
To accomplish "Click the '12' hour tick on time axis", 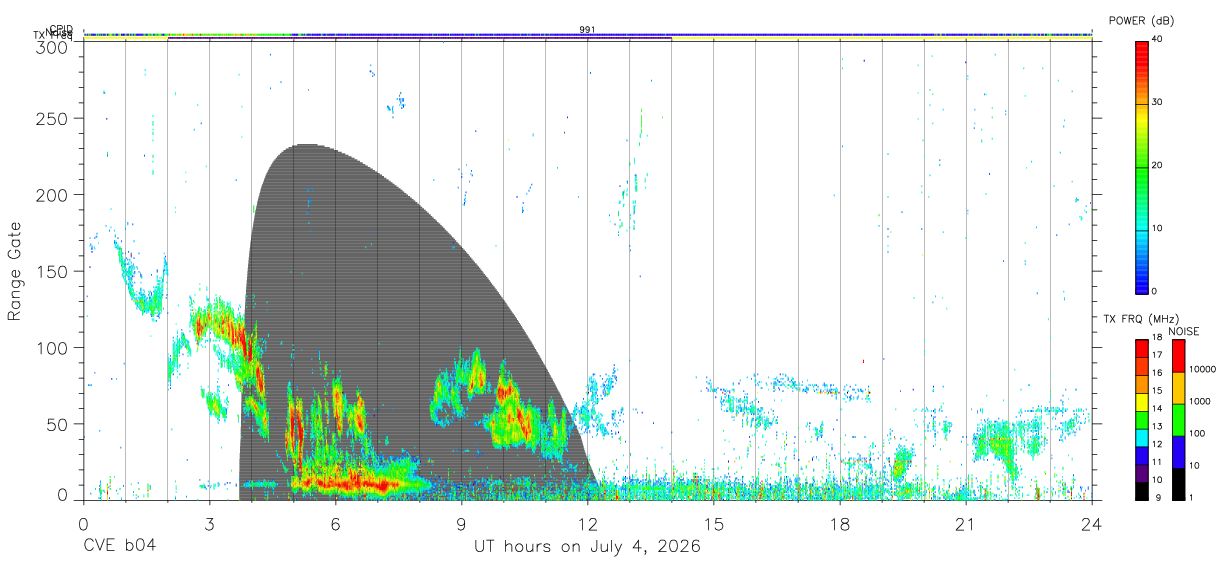I will [x=587, y=525].
